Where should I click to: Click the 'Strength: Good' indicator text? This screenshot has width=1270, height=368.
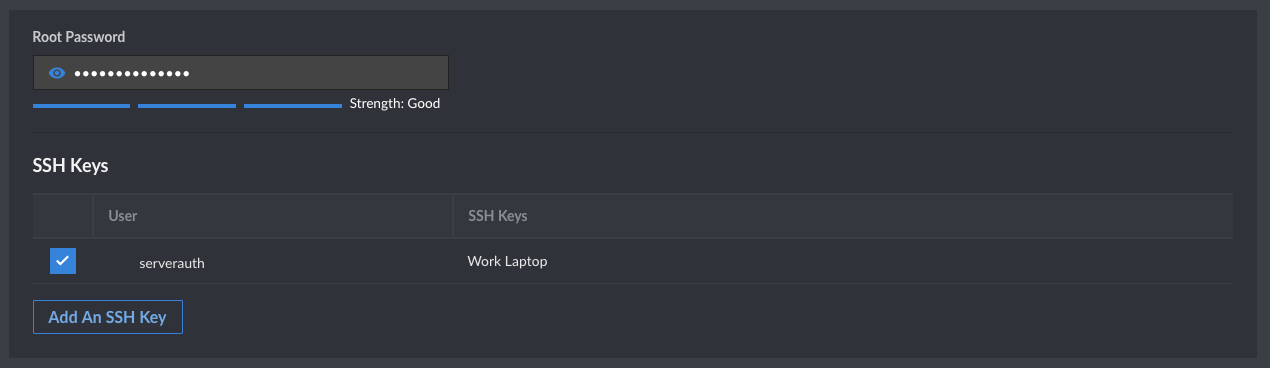click(x=395, y=103)
